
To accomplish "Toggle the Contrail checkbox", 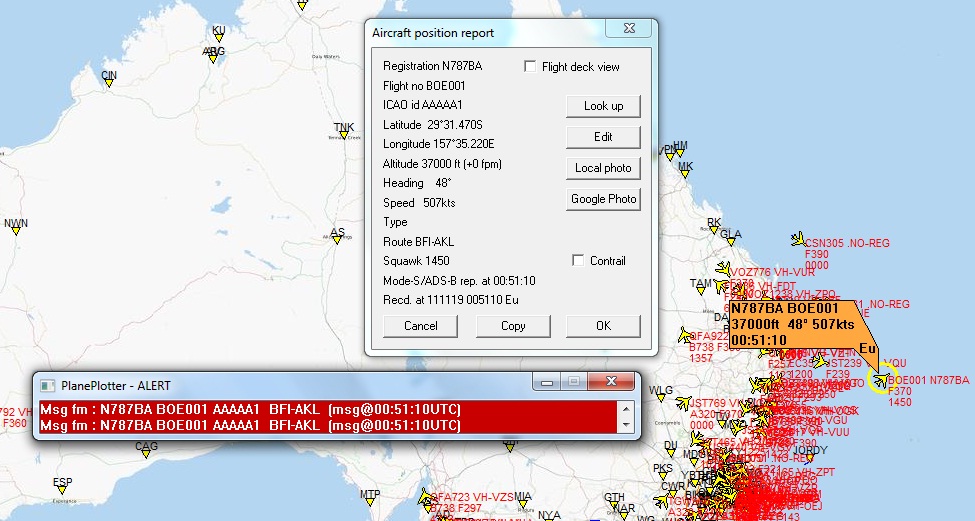I will click(578, 260).
